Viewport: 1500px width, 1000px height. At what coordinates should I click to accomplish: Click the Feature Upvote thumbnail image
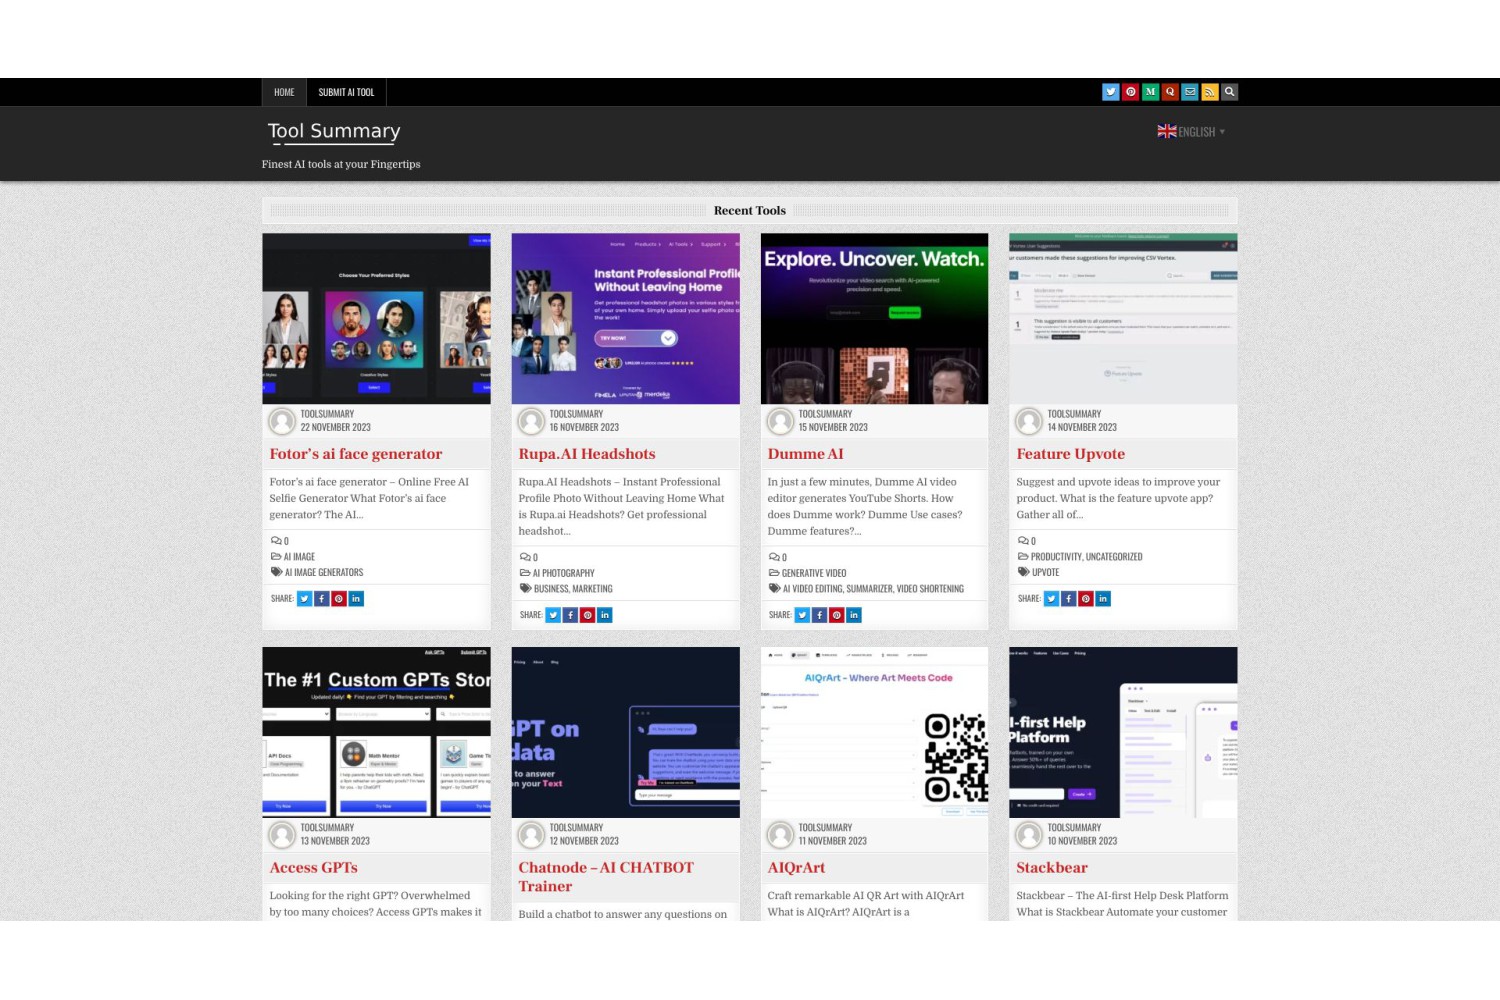click(x=1123, y=319)
